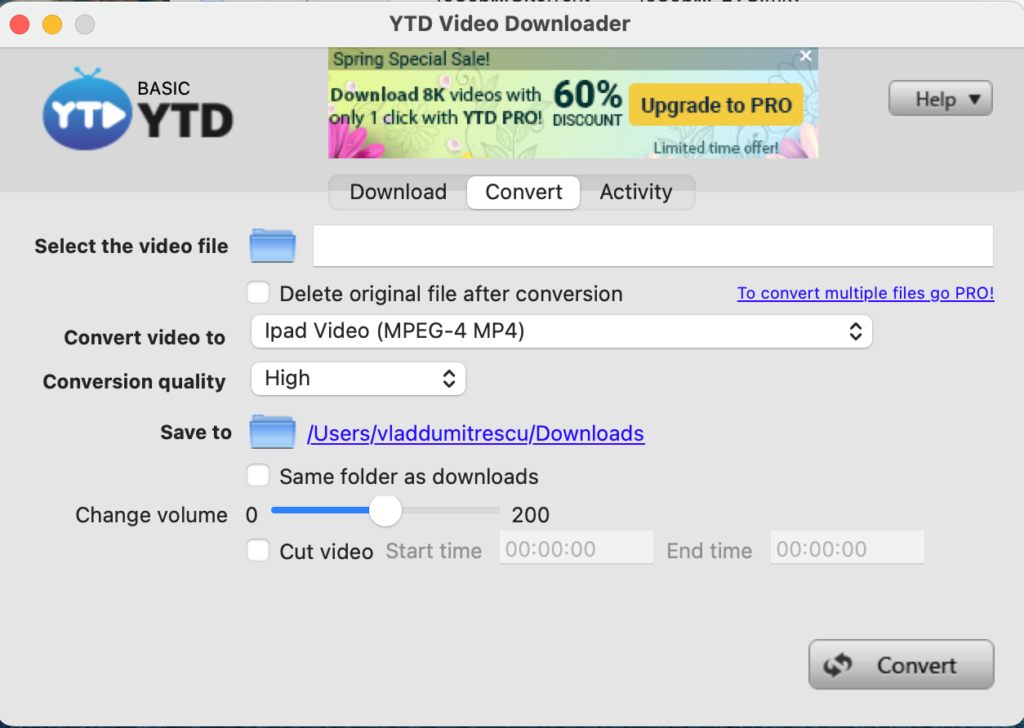
Task: Click the YTD Basic logo
Action: tap(138, 109)
